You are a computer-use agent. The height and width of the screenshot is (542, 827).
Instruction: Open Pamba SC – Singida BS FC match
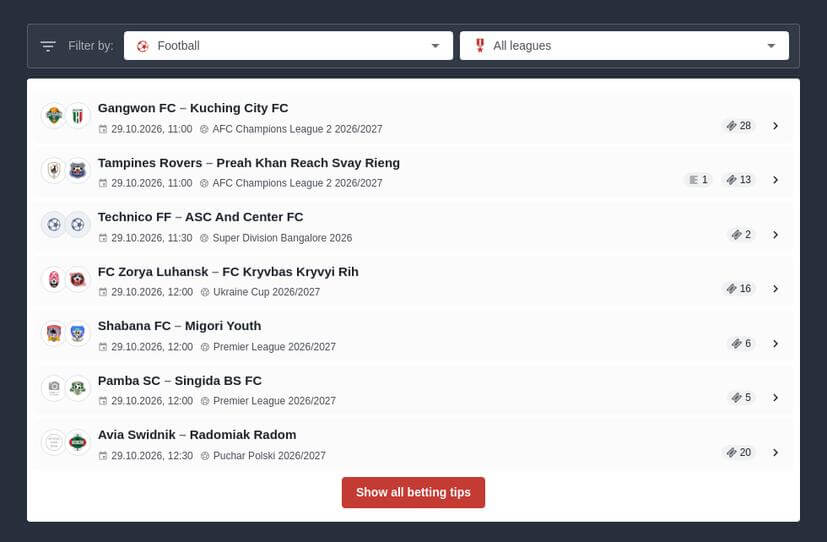coord(414,390)
